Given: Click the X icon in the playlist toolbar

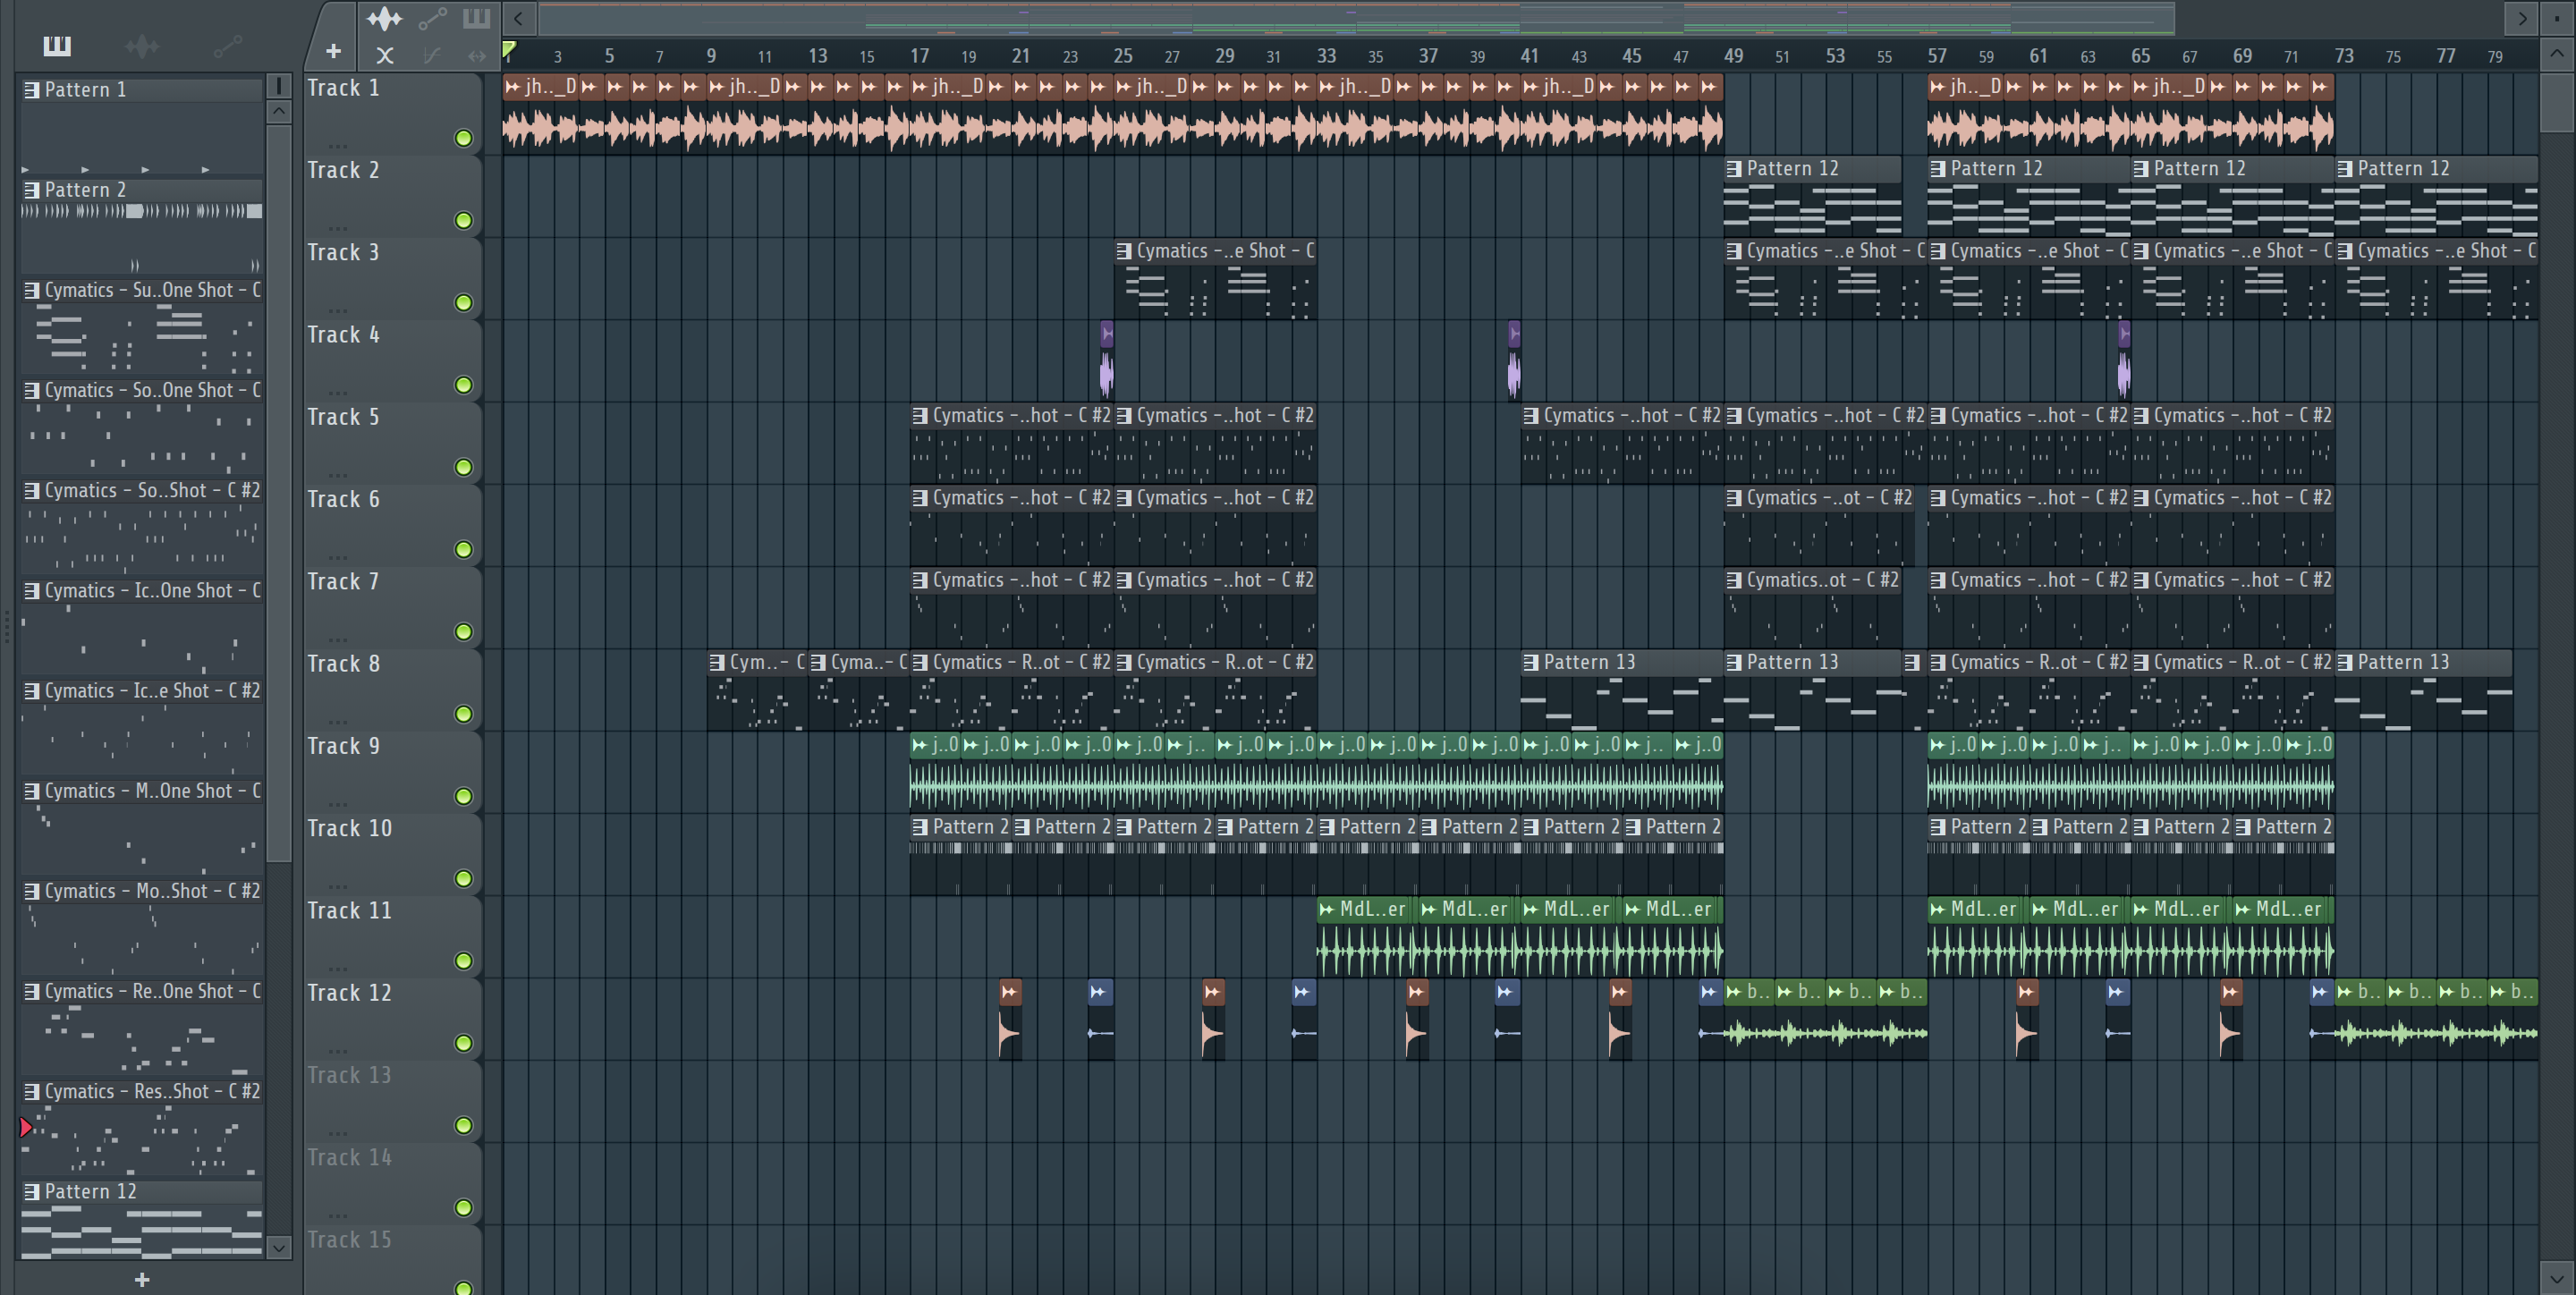Looking at the screenshot, I should click(384, 56).
